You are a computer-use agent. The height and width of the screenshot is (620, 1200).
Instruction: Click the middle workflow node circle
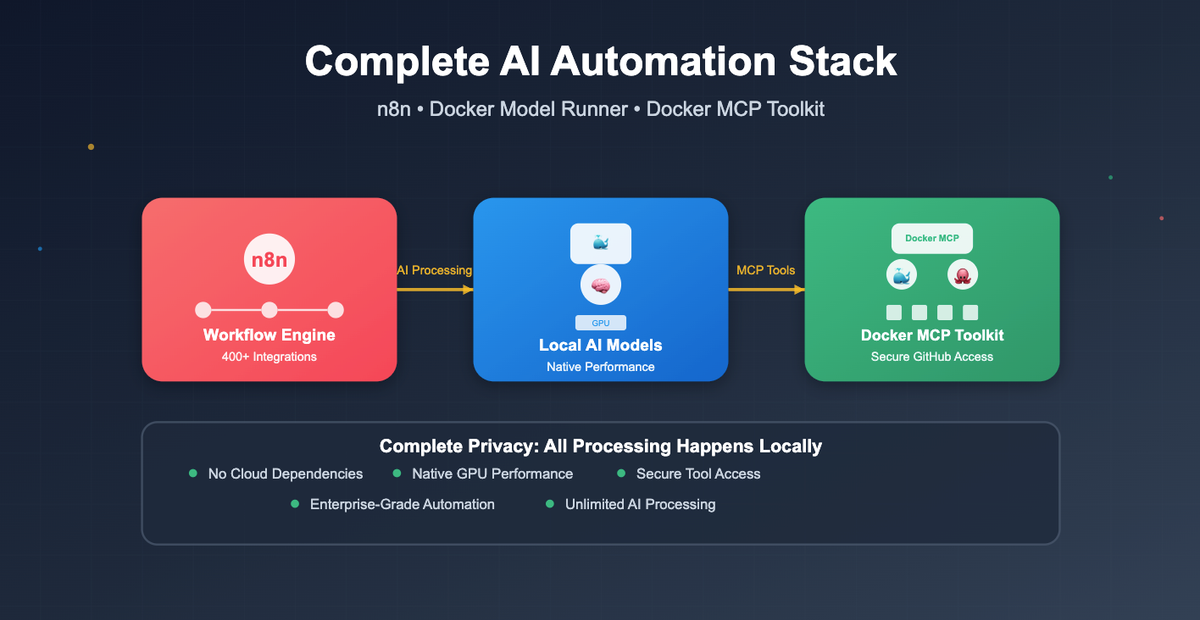(x=268, y=310)
